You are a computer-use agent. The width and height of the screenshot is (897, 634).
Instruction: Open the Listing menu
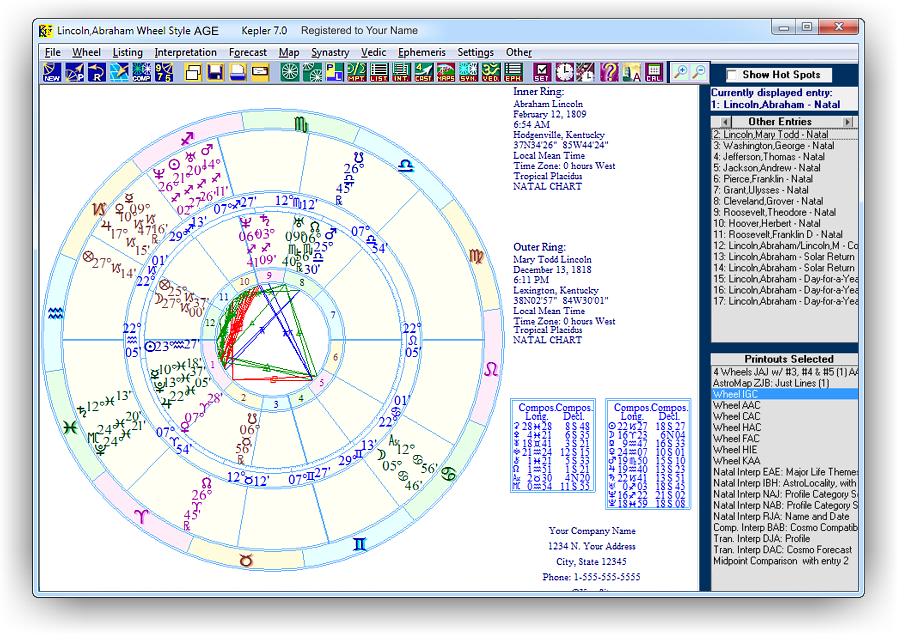pyautogui.click(x=128, y=52)
